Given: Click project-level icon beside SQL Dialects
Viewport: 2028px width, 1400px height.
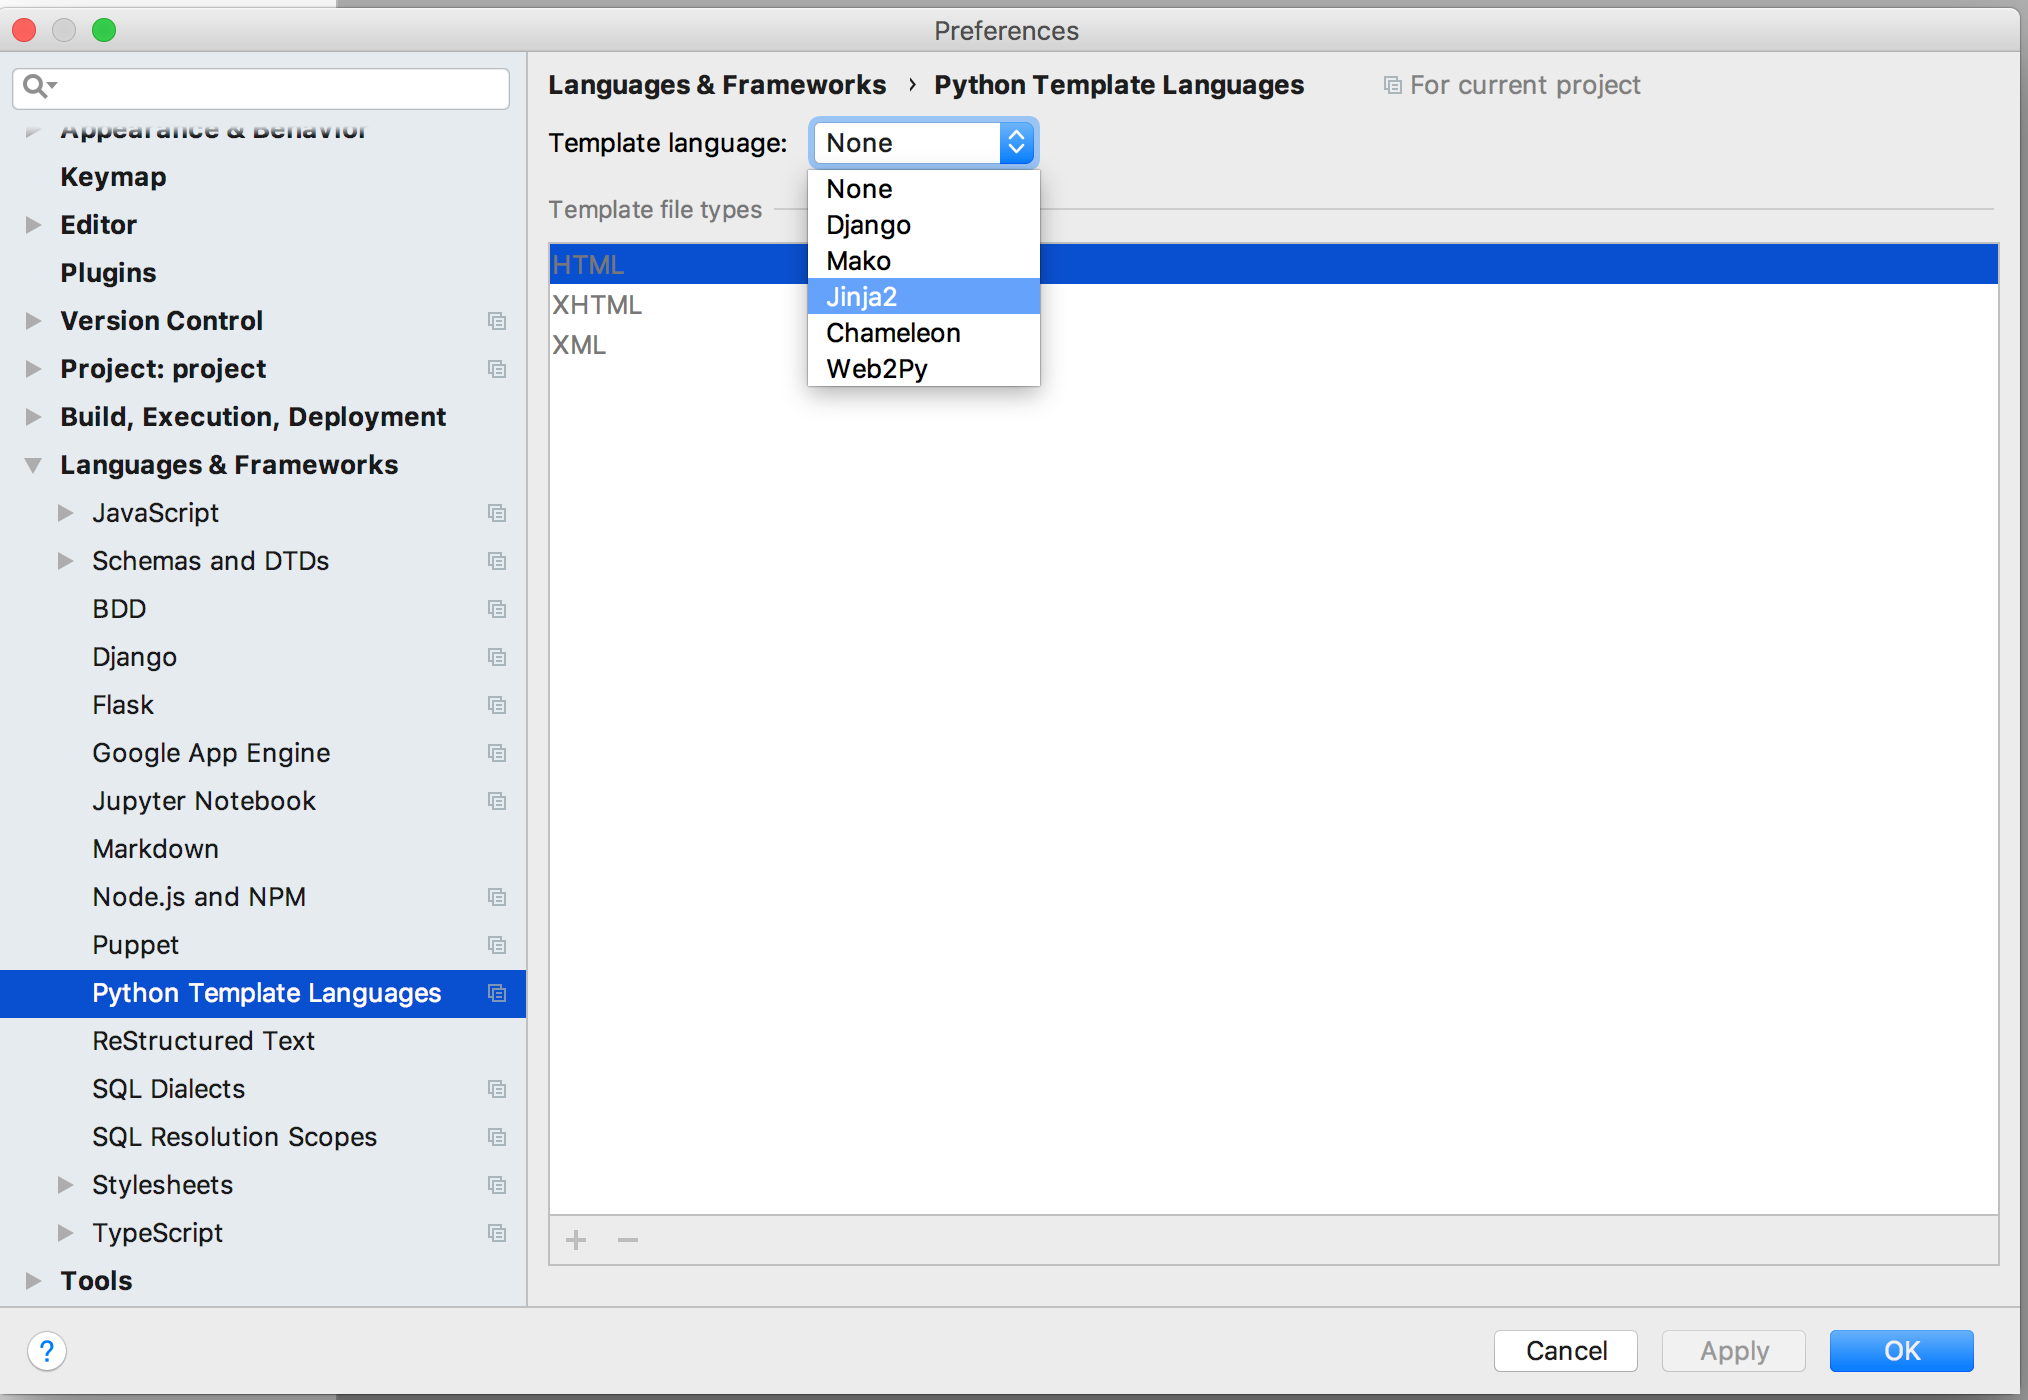Looking at the screenshot, I should pos(497,1089).
